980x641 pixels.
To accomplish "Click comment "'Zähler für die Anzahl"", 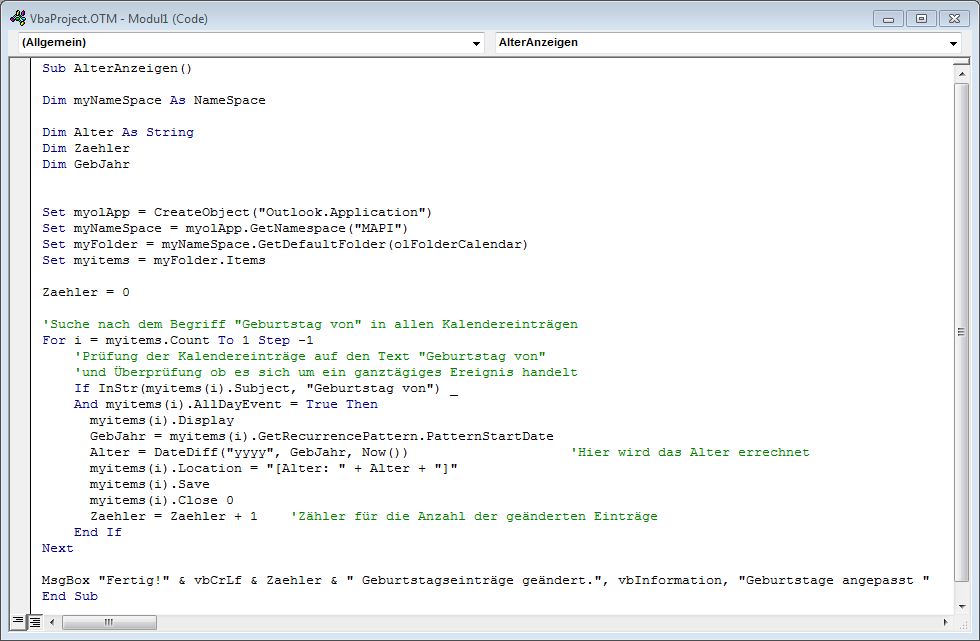I will coord(474,517).
